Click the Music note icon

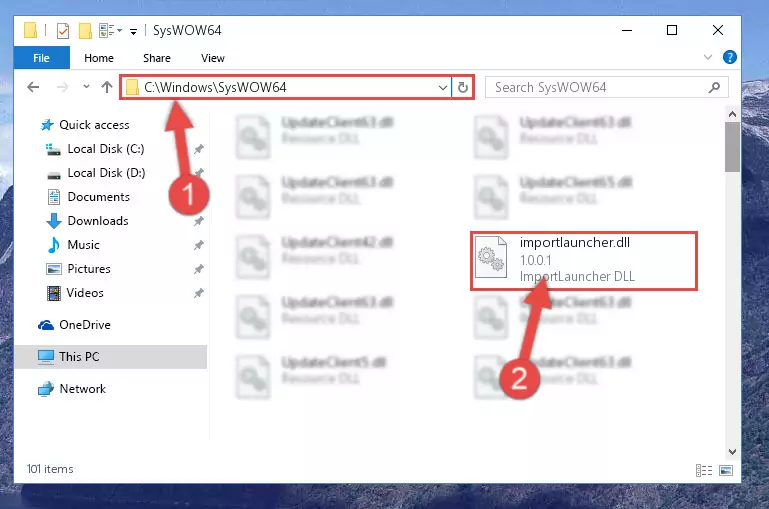[x=53, y=245]
